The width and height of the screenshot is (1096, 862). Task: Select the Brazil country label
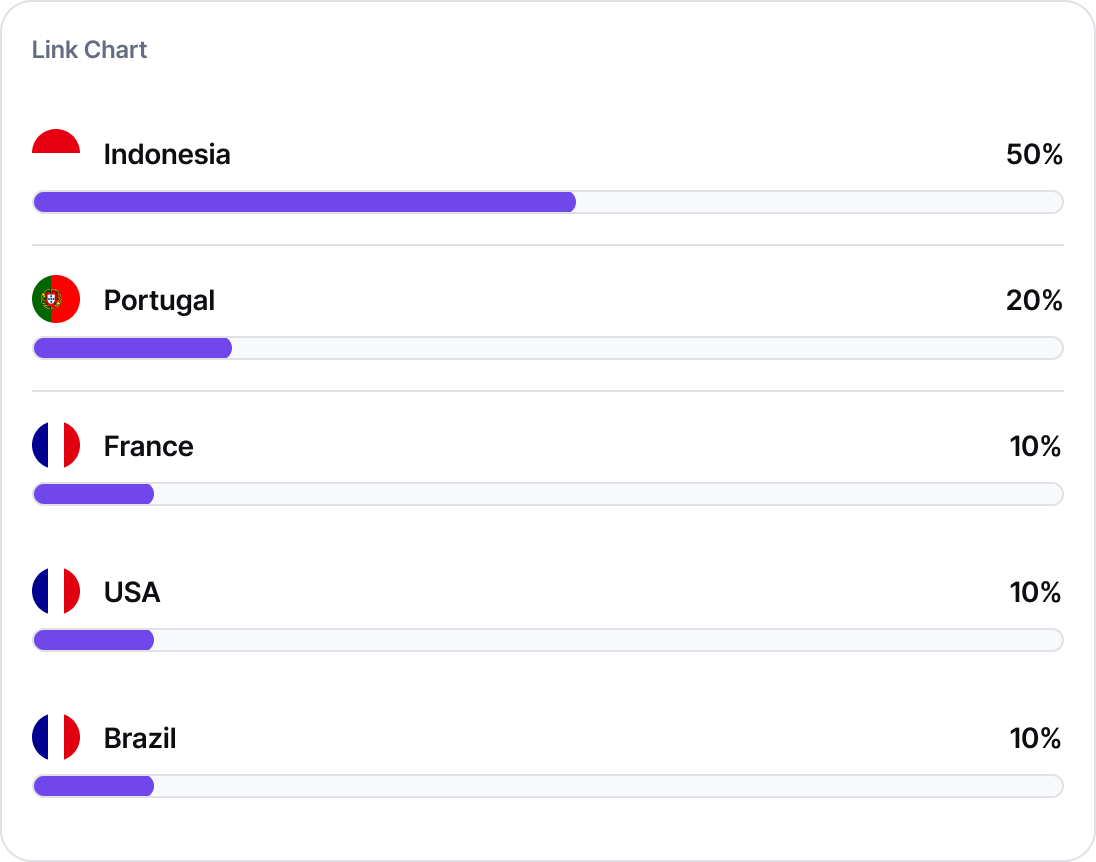click(x=140, y=738)
